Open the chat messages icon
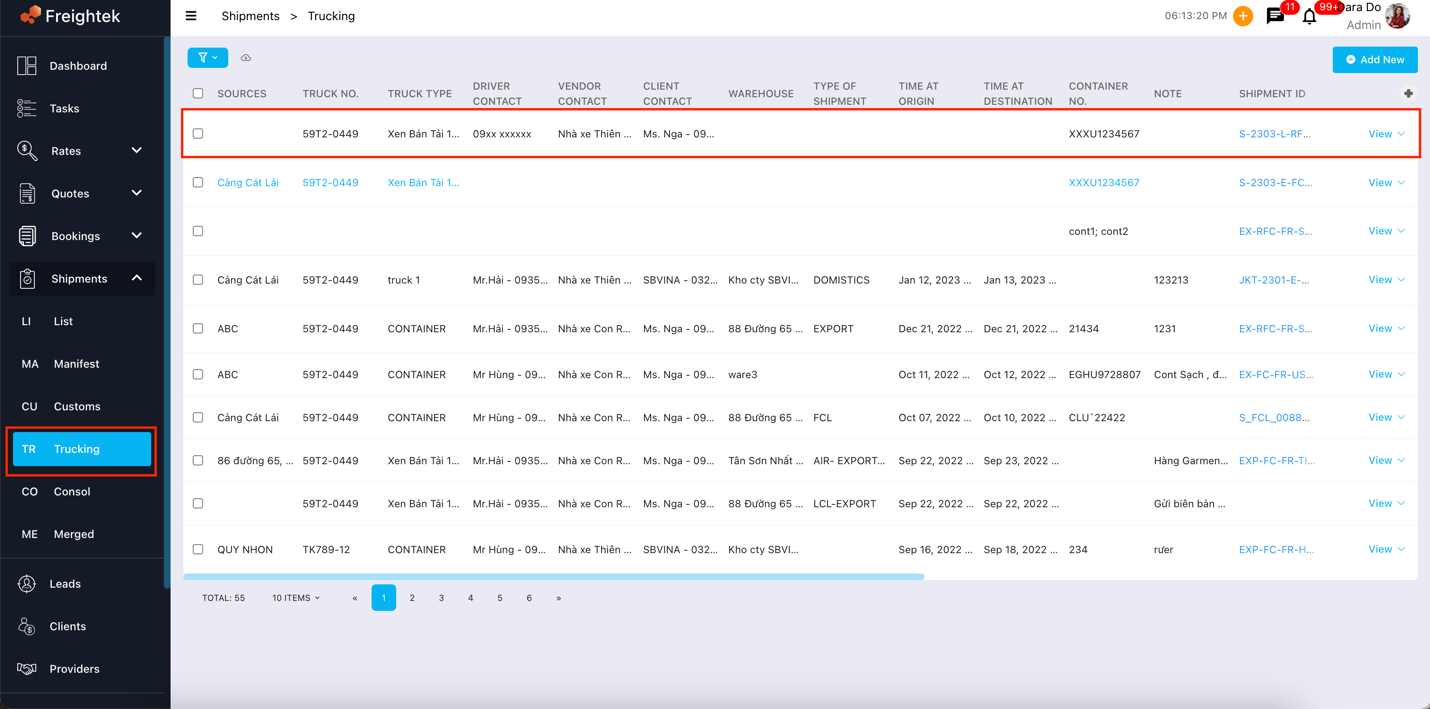This screenshot has height=709, width=1430. click(1275, 16)
